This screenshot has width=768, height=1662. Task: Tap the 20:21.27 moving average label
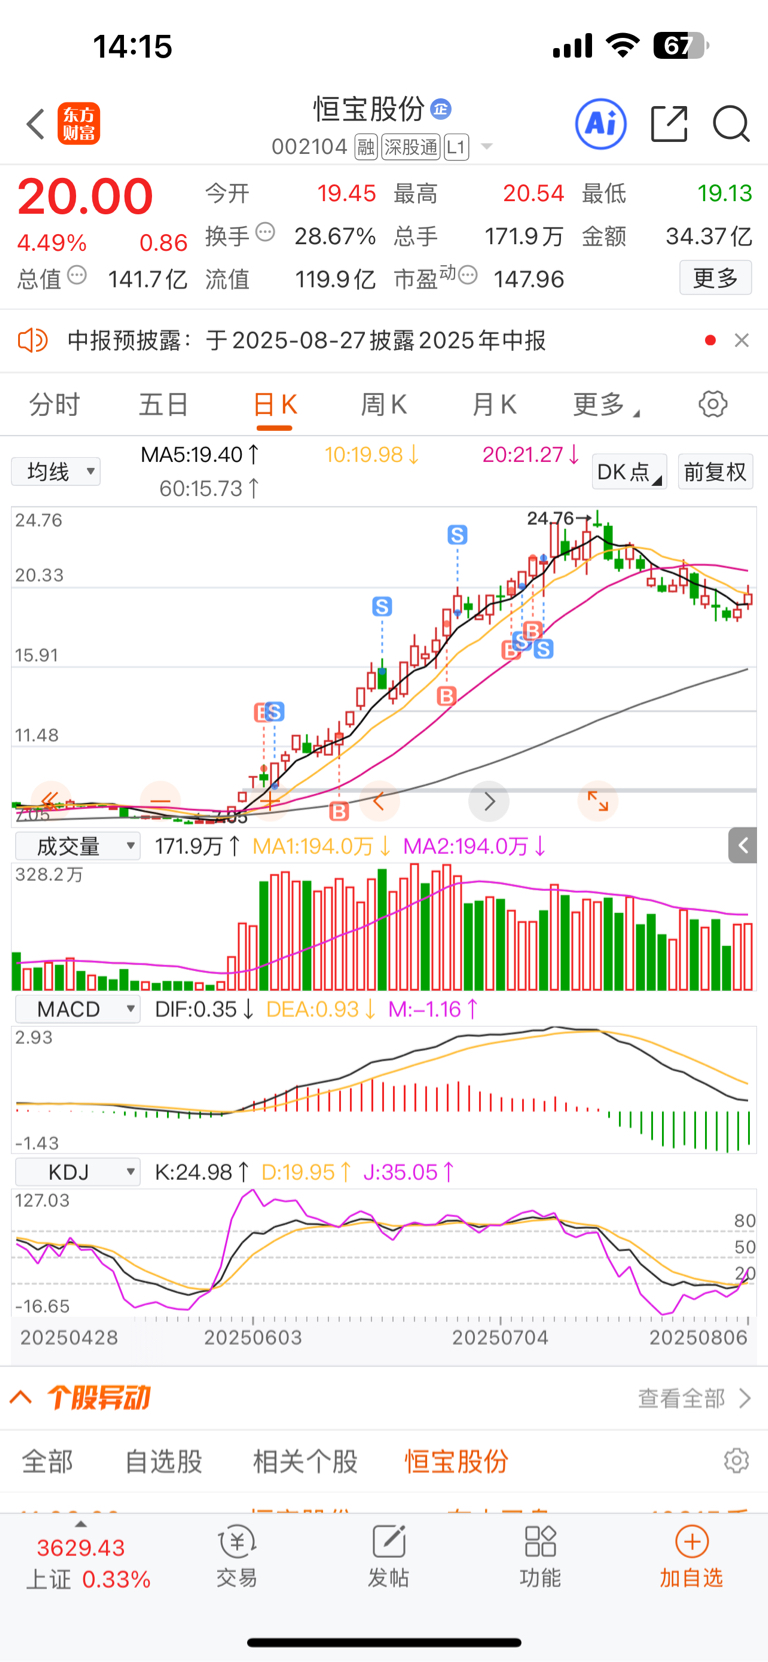[x=531, y=455]
